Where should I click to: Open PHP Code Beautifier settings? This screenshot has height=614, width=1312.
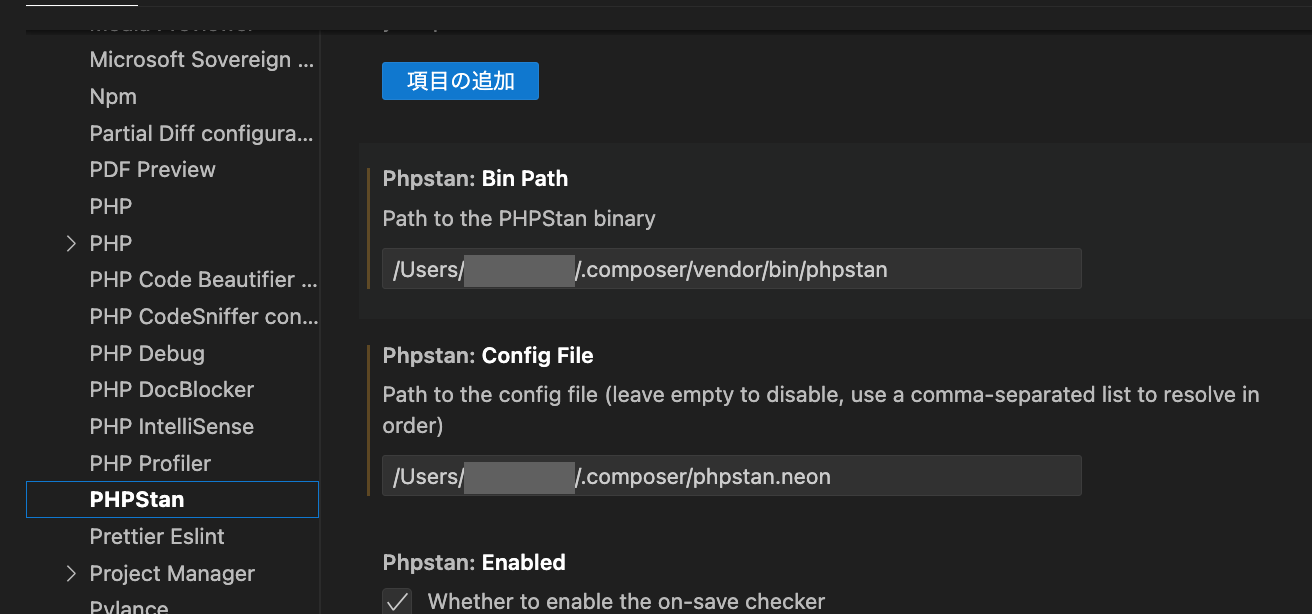click(x=203, y=279)
